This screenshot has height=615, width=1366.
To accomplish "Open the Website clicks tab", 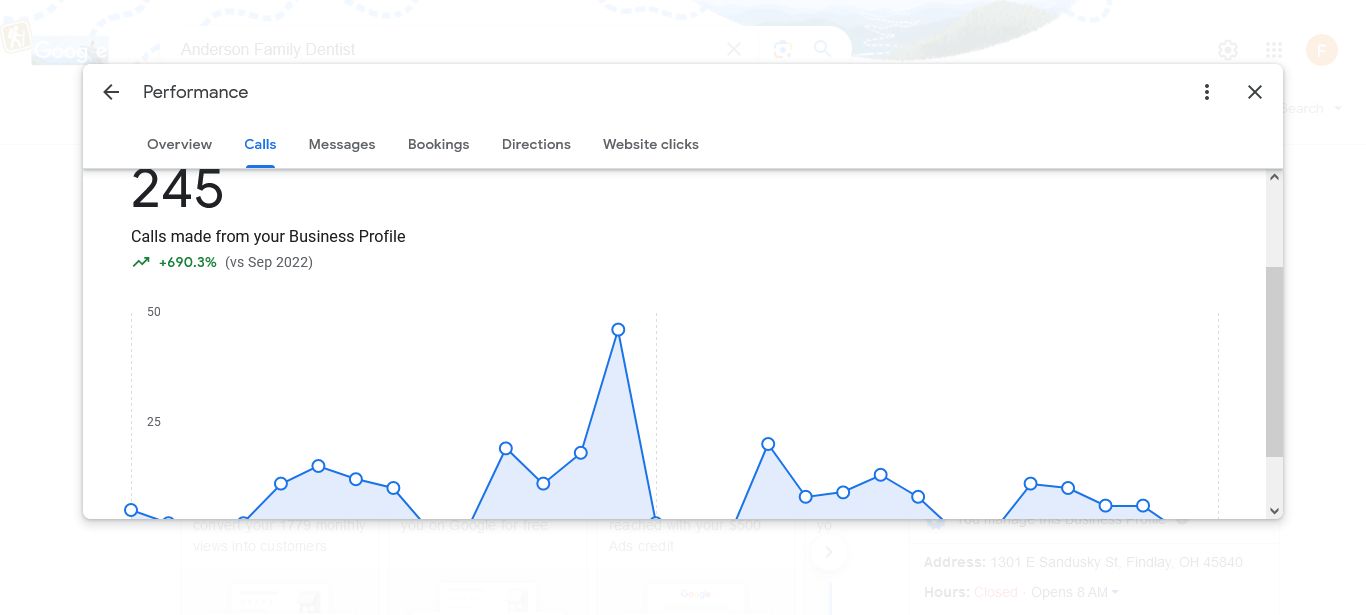I will click(x=651, y=144).
